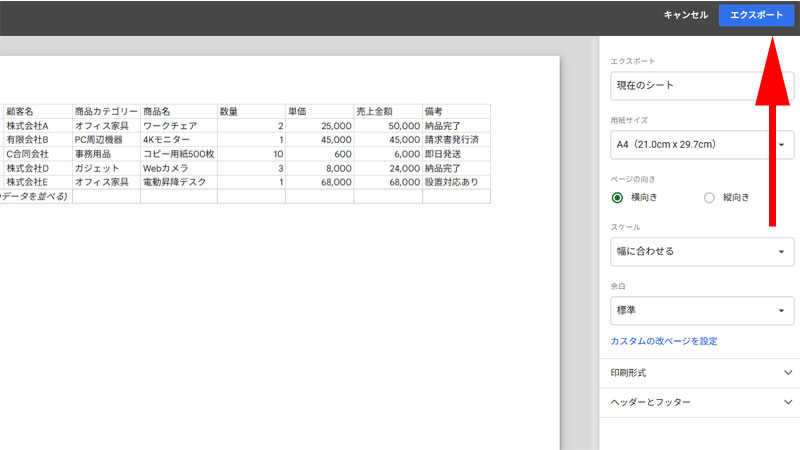Select the 縦向き orientation radio button

(709, 197)
